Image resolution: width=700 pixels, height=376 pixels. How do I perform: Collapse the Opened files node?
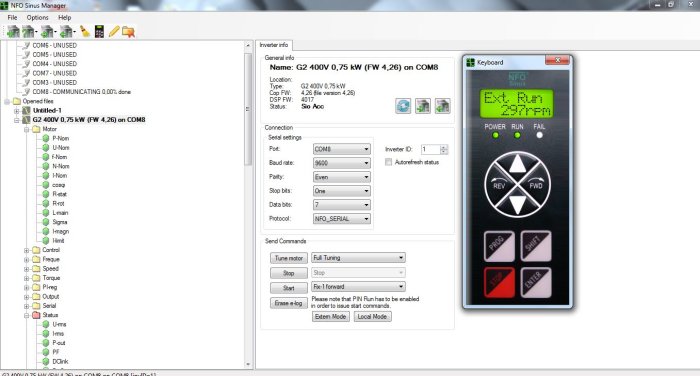(7, 101)
